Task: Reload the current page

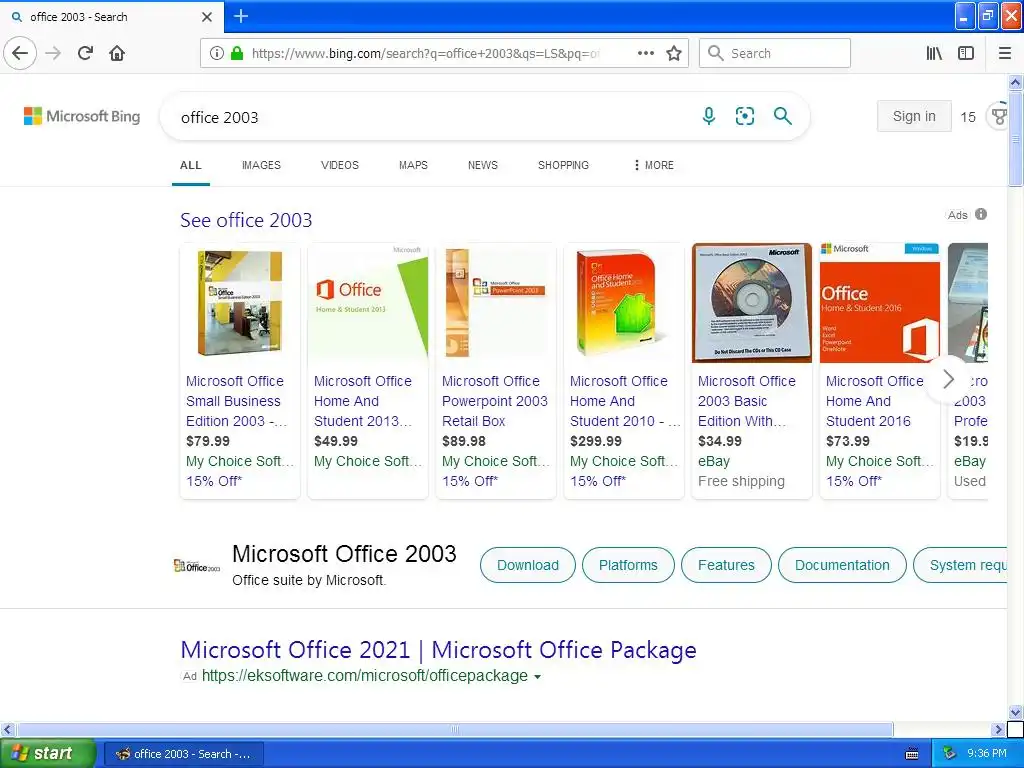Action: click(85, 53)
